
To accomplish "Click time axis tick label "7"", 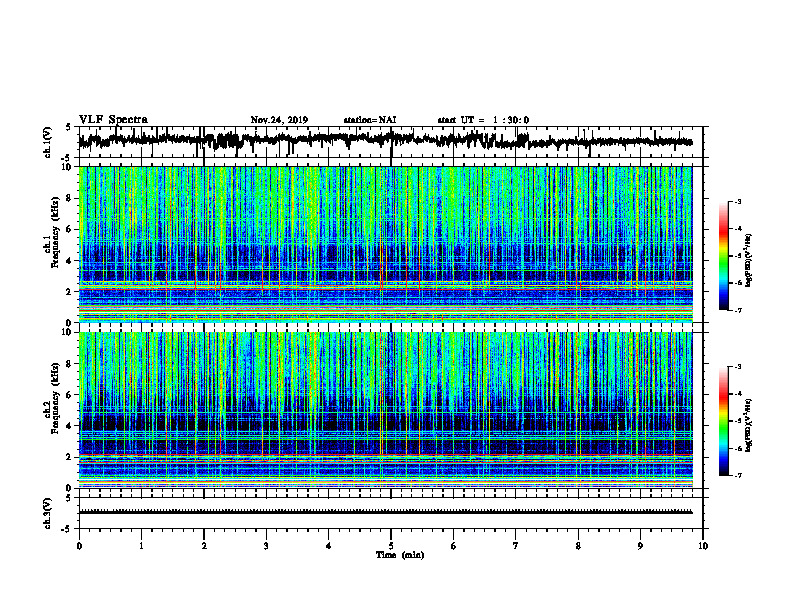I will click(x=516, y=546).
